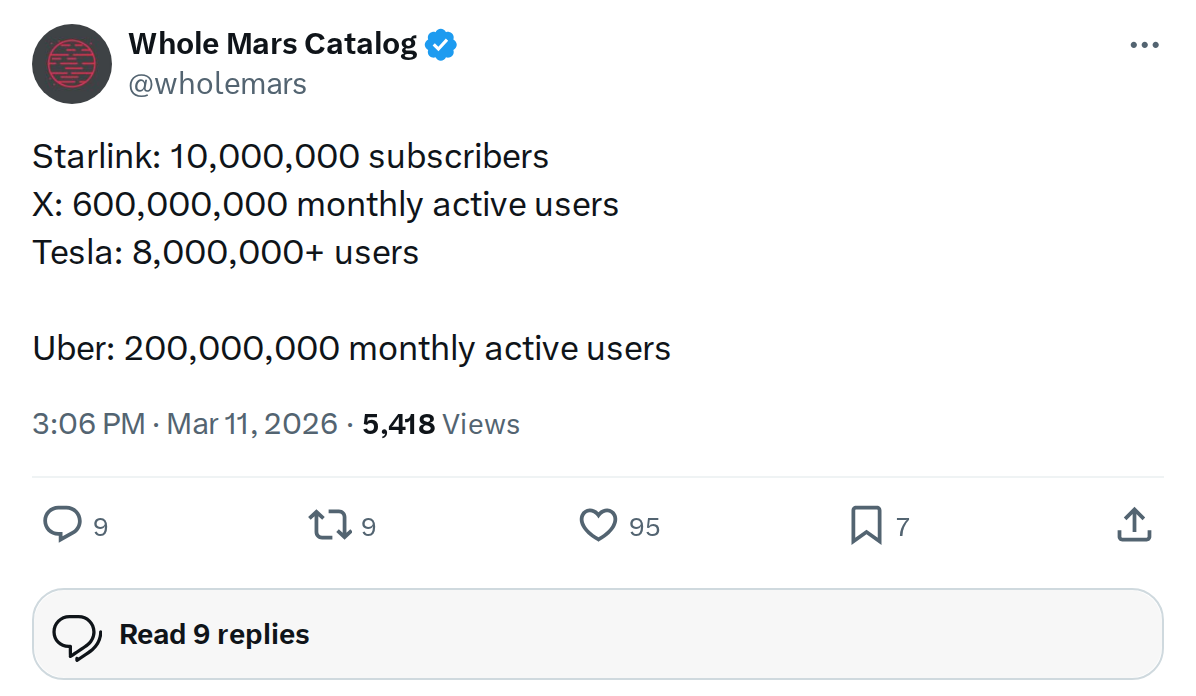This screenshot has height=696, width=1196.
Task: Repost this tweet using the retweet icon
Action: [328, 525]
